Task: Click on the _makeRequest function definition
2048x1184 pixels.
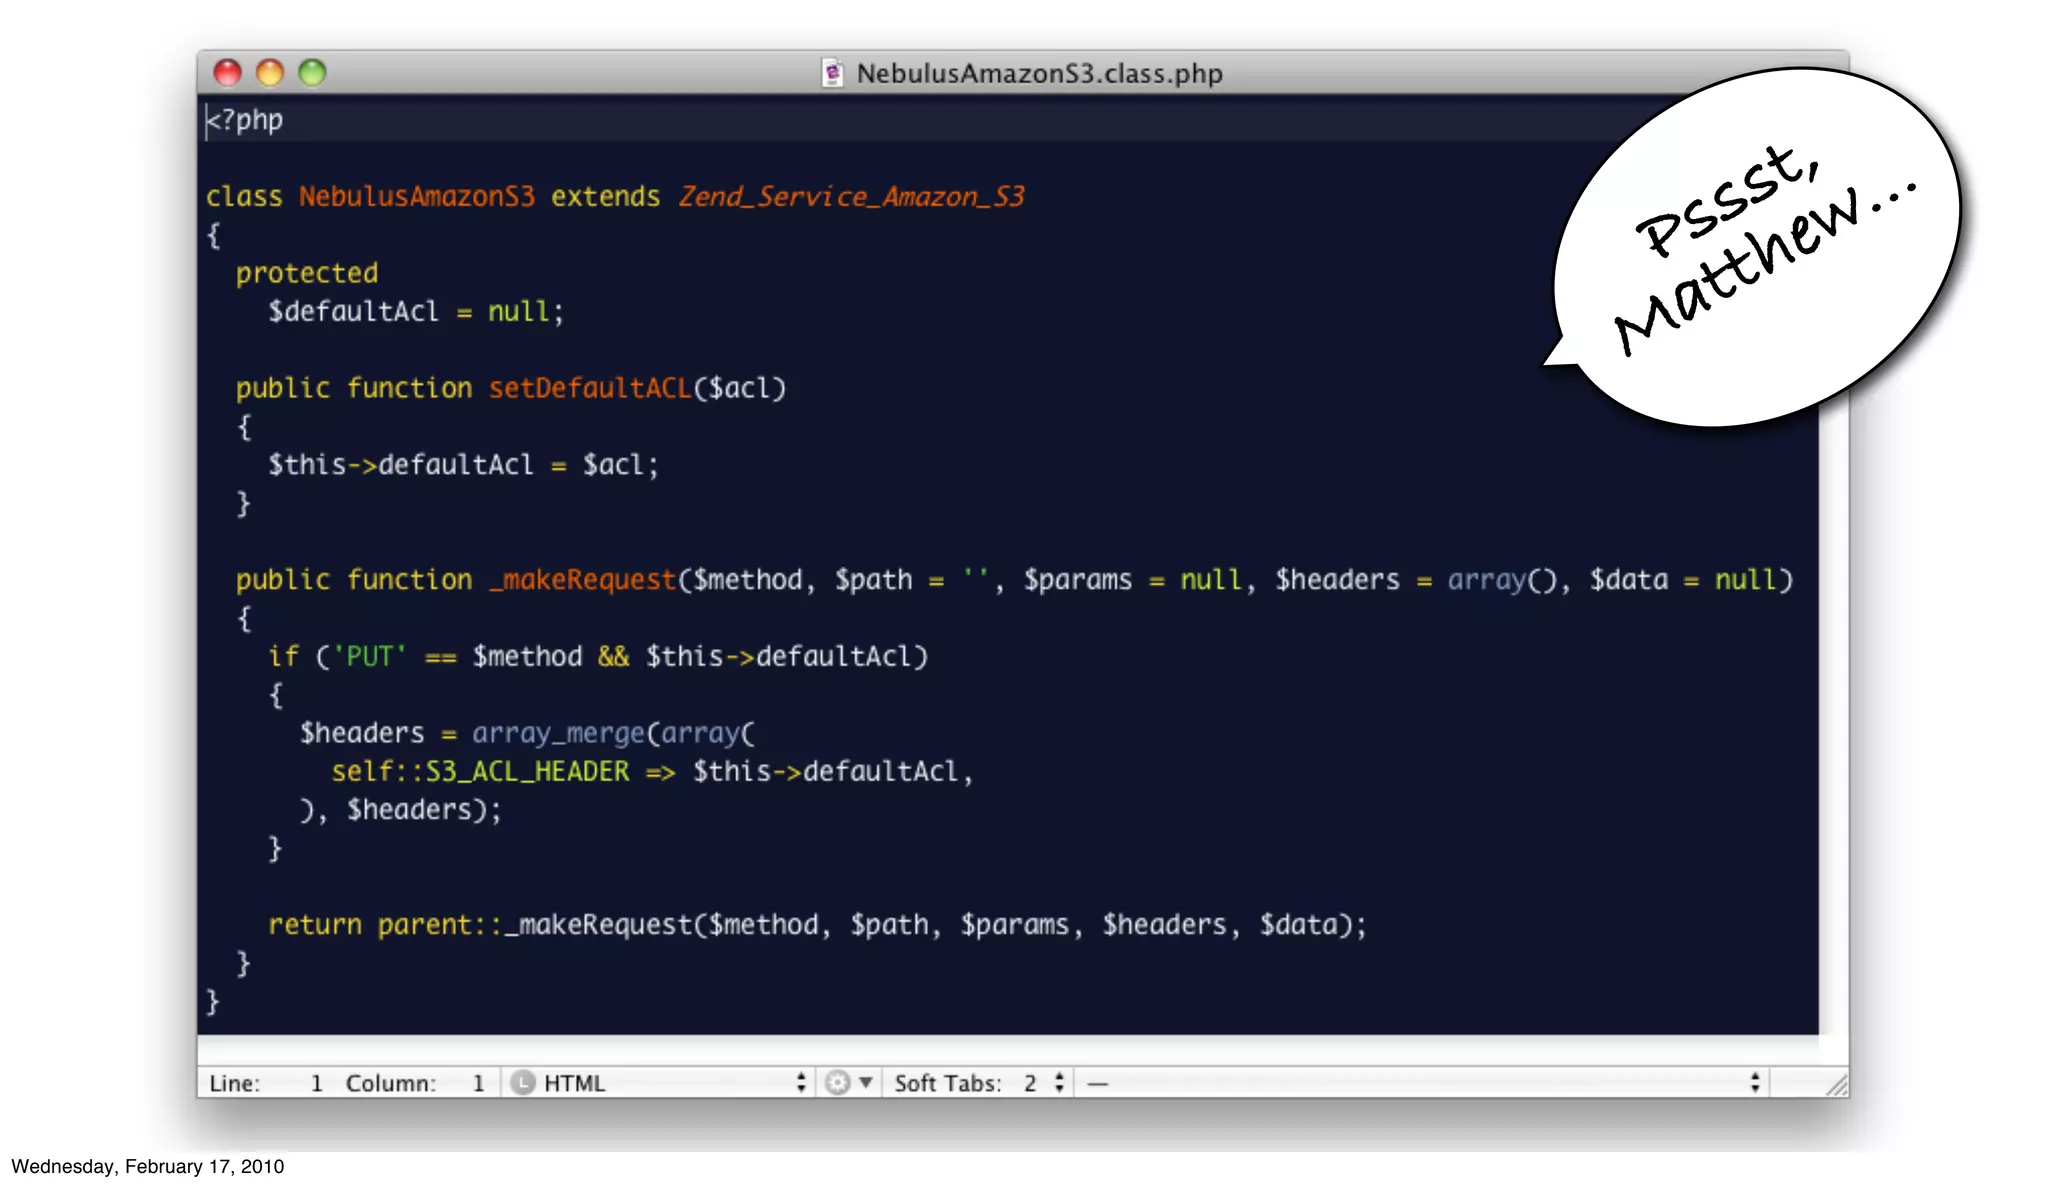Action: click(x=583, y=580)
